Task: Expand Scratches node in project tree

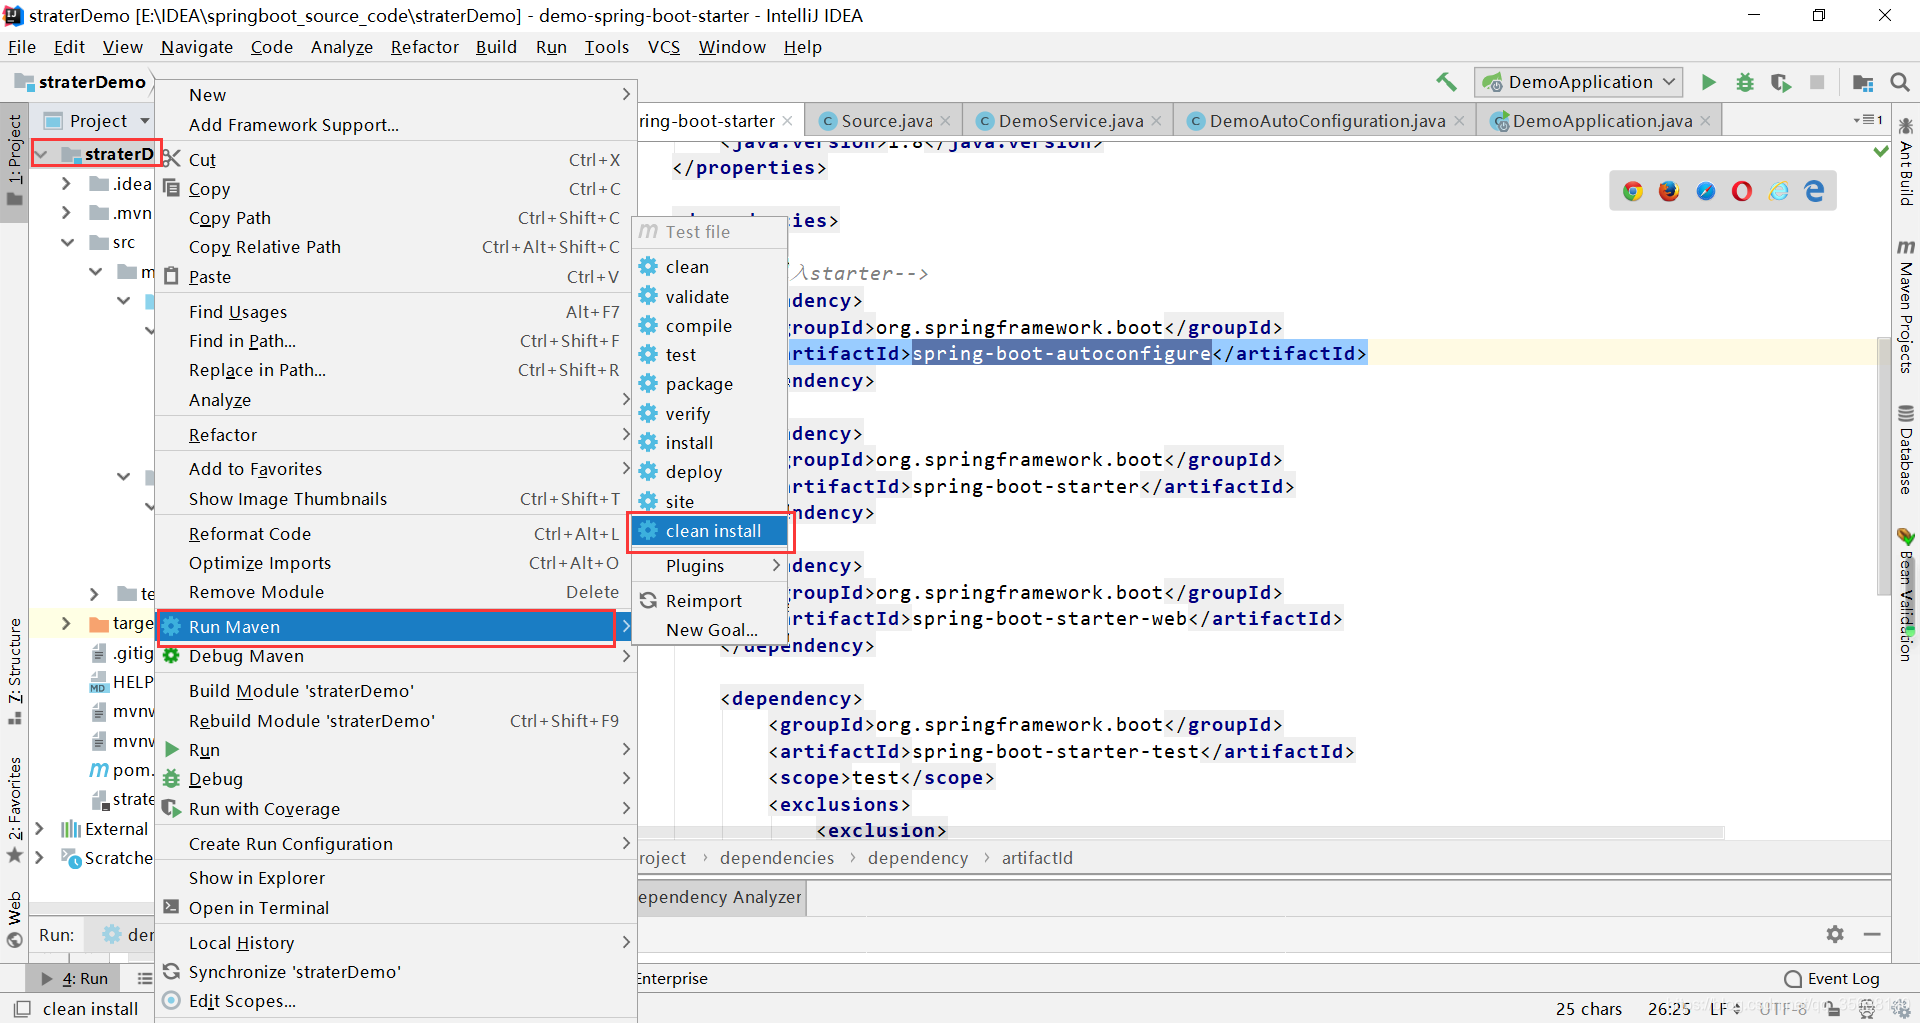Action: (39, 858)
